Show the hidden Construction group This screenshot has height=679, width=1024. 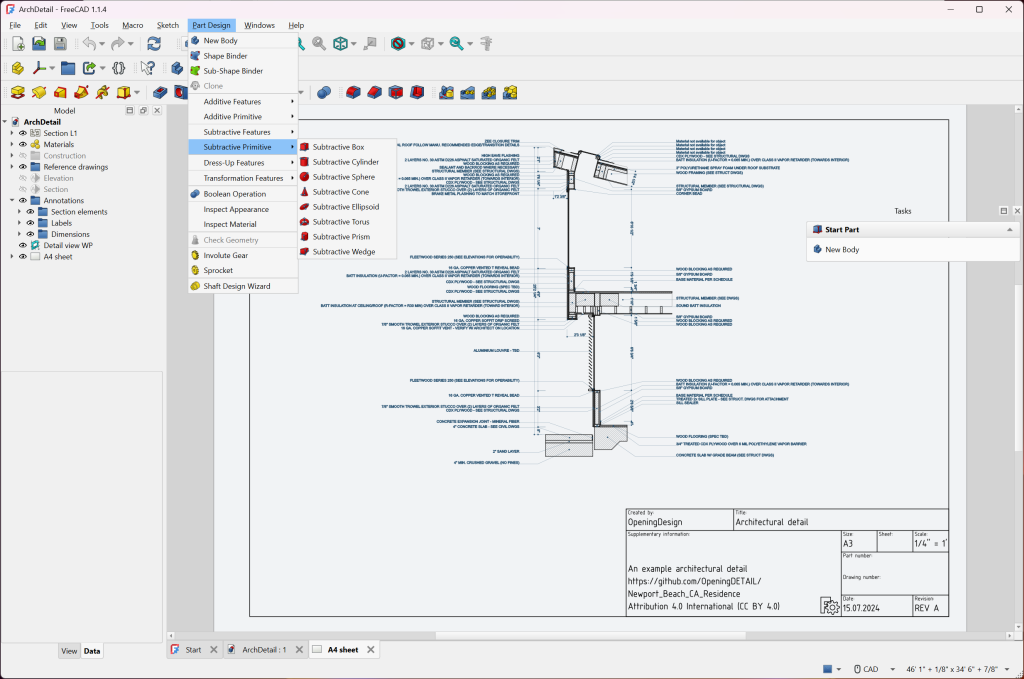(x=23, y=155)
